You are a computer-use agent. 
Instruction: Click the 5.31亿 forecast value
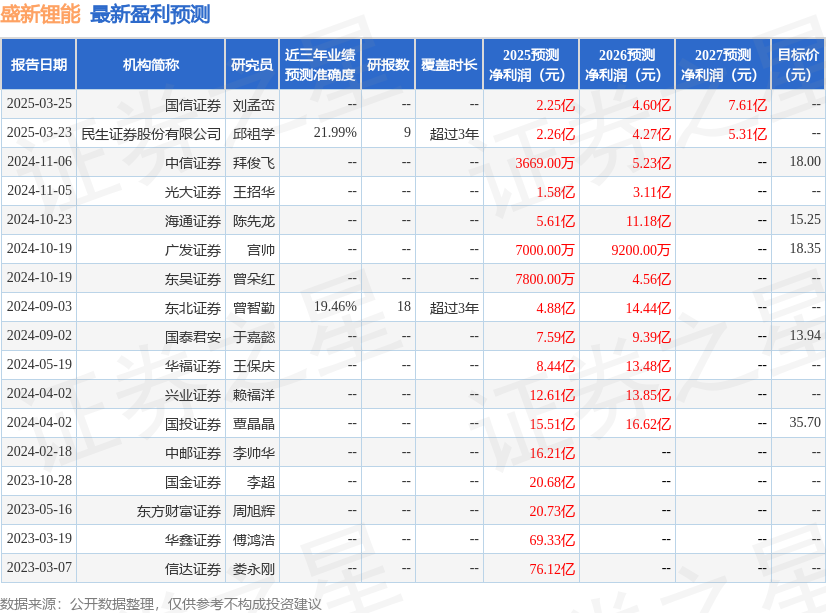748,134
